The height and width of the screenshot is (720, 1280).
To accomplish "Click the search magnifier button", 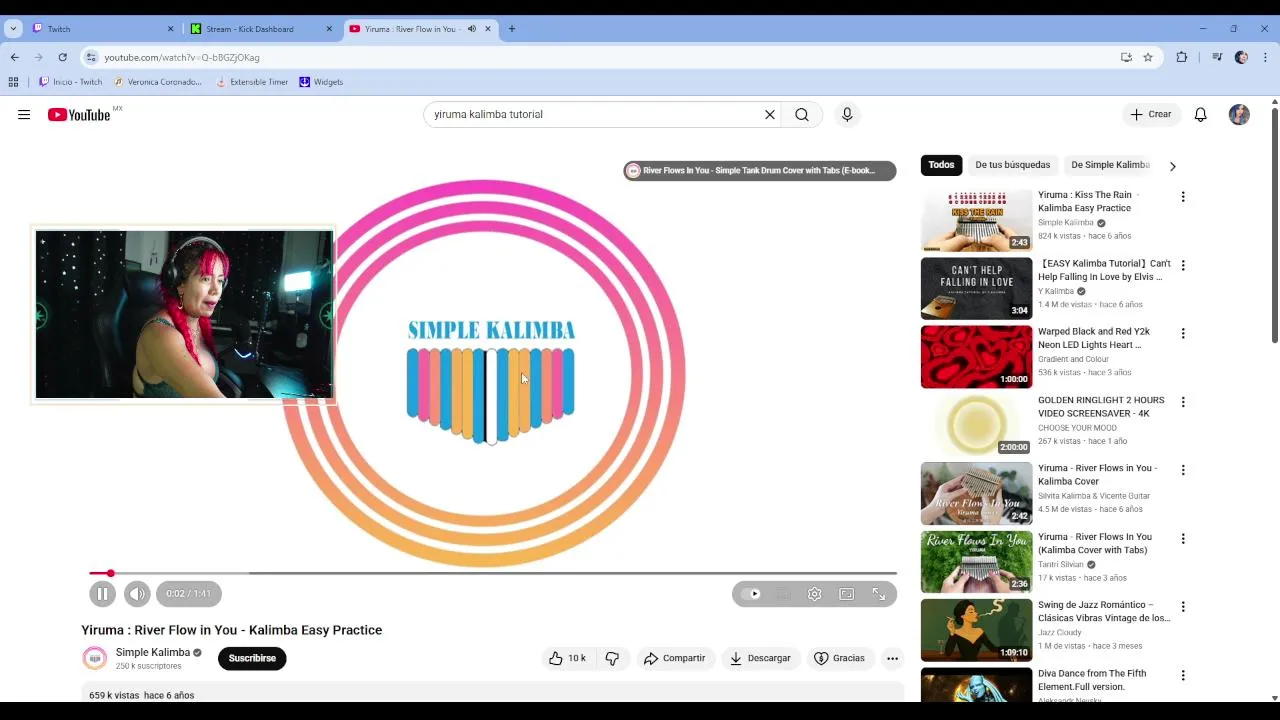I will click(802, 115).
